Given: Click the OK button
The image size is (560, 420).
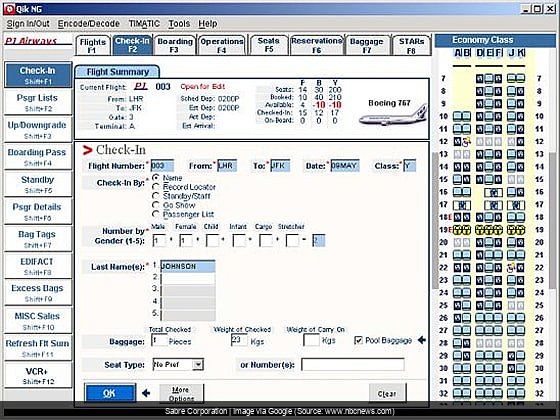Looking at the screenshot, I should (110, 393).
